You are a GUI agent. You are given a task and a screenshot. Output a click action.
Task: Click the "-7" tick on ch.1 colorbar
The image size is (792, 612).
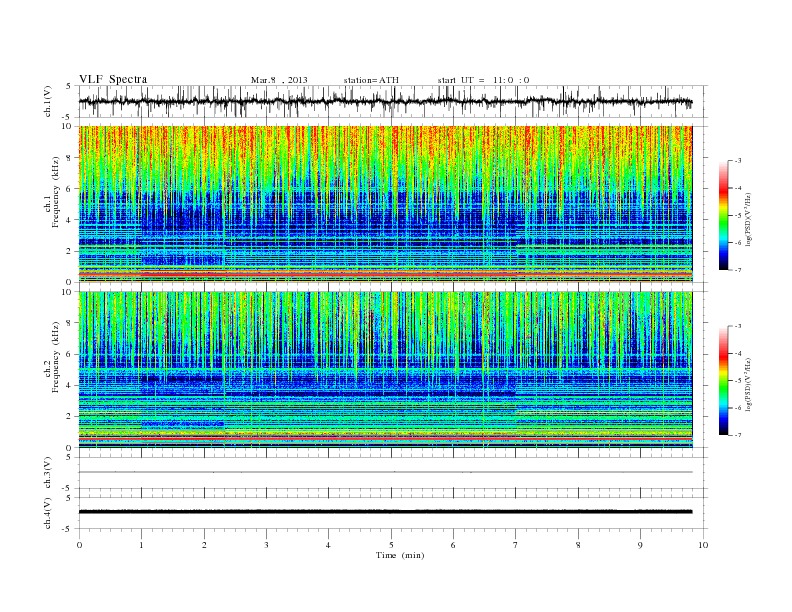pos(737,270)
